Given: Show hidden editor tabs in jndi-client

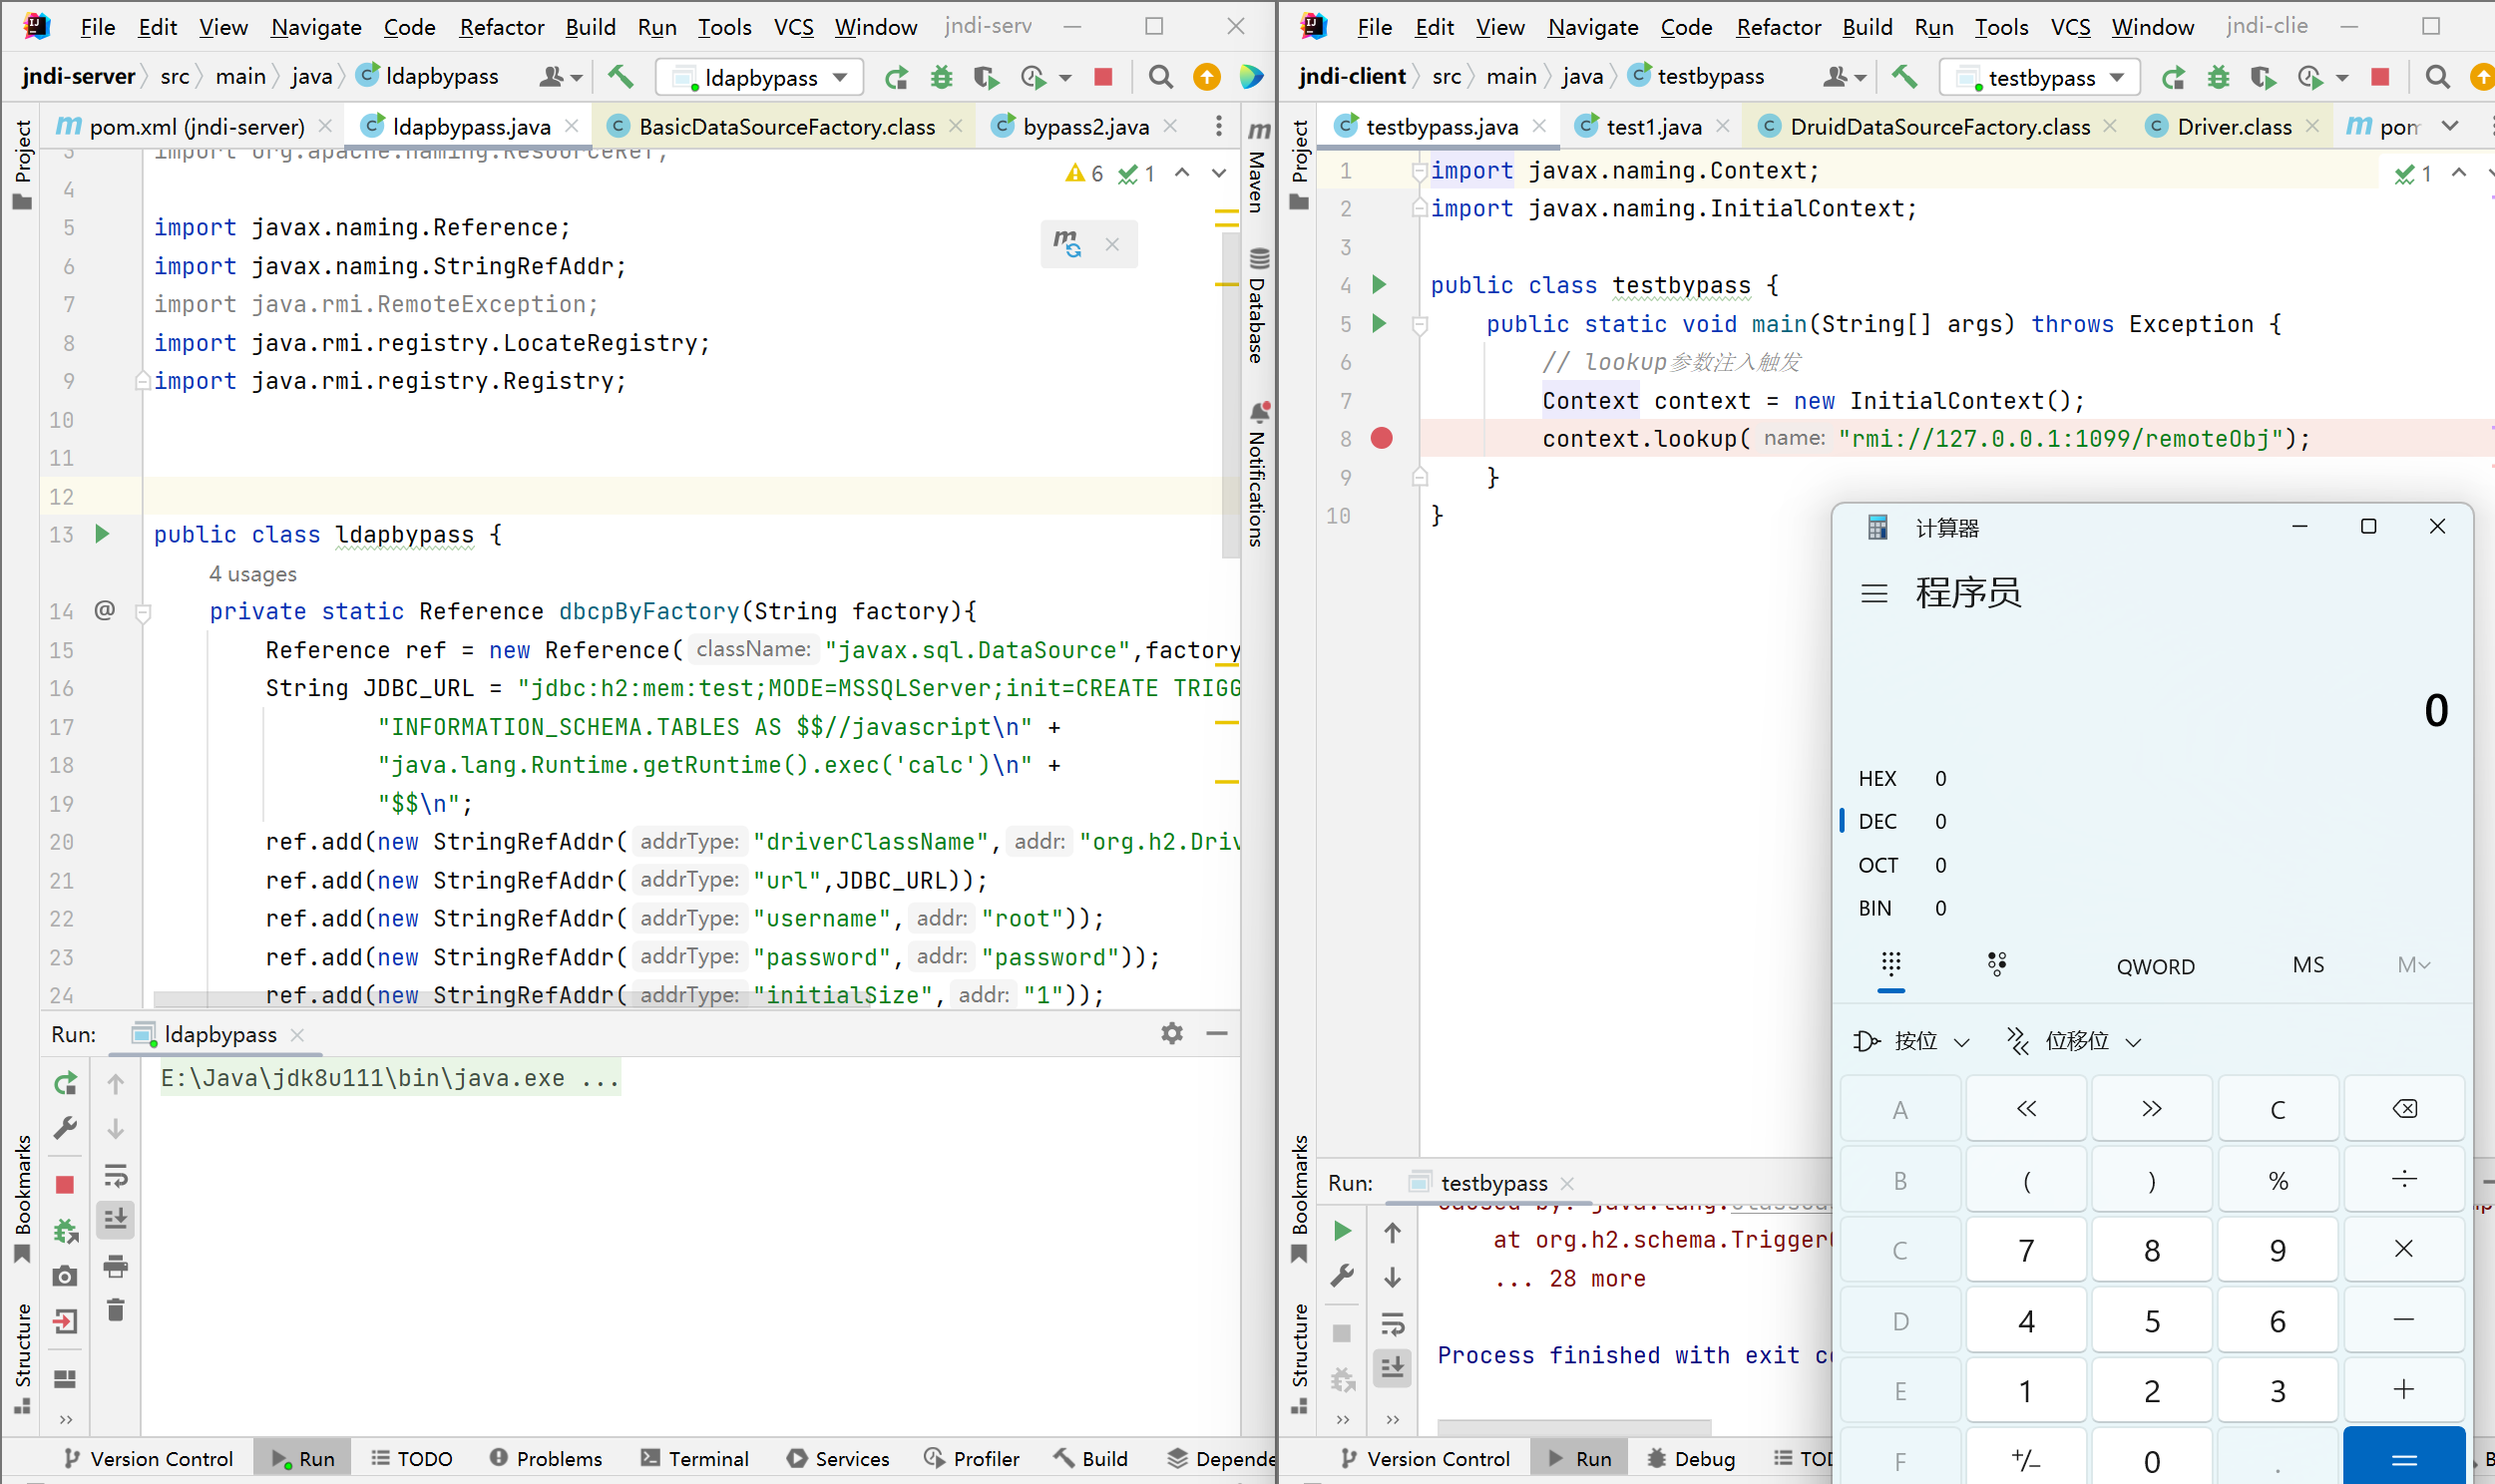Looking at the screenshot, I should coord(2449,126).
